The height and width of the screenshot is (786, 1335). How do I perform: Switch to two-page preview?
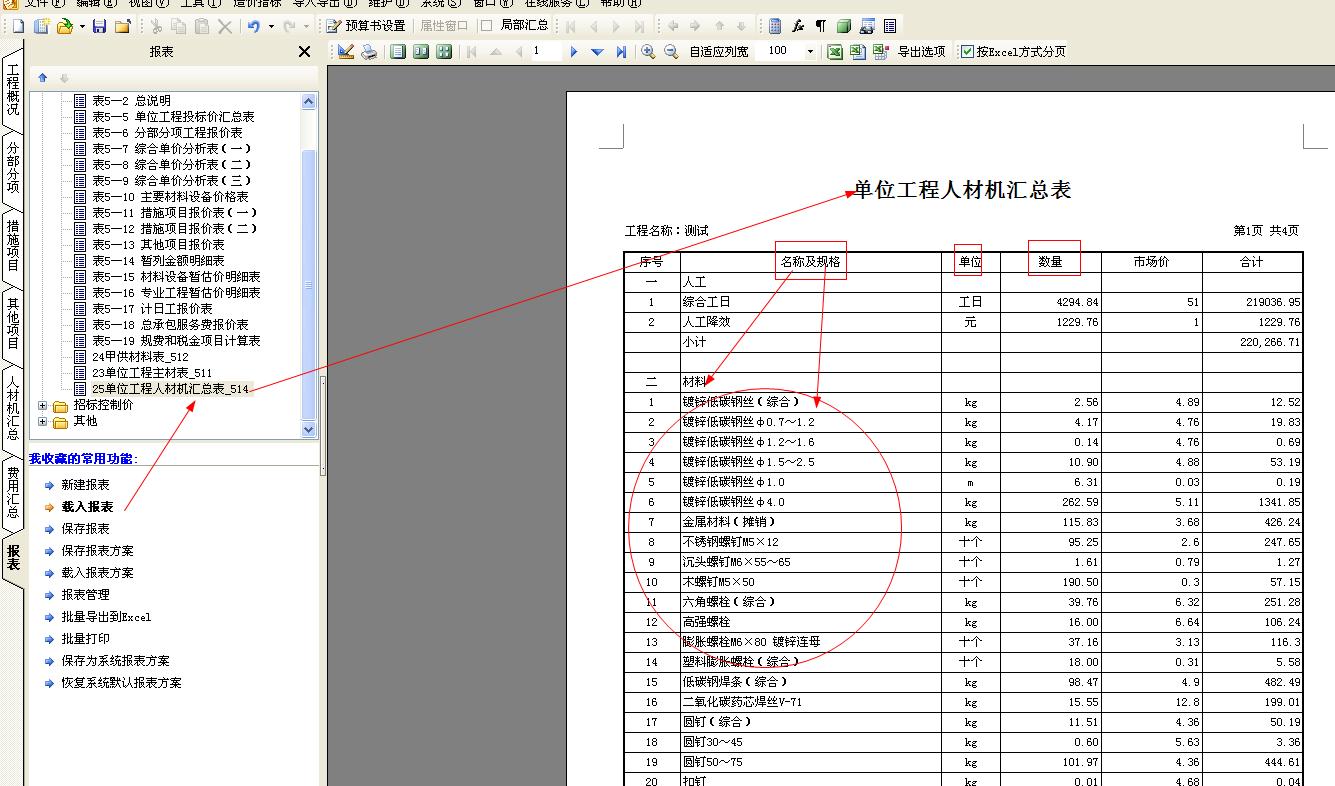421,51
